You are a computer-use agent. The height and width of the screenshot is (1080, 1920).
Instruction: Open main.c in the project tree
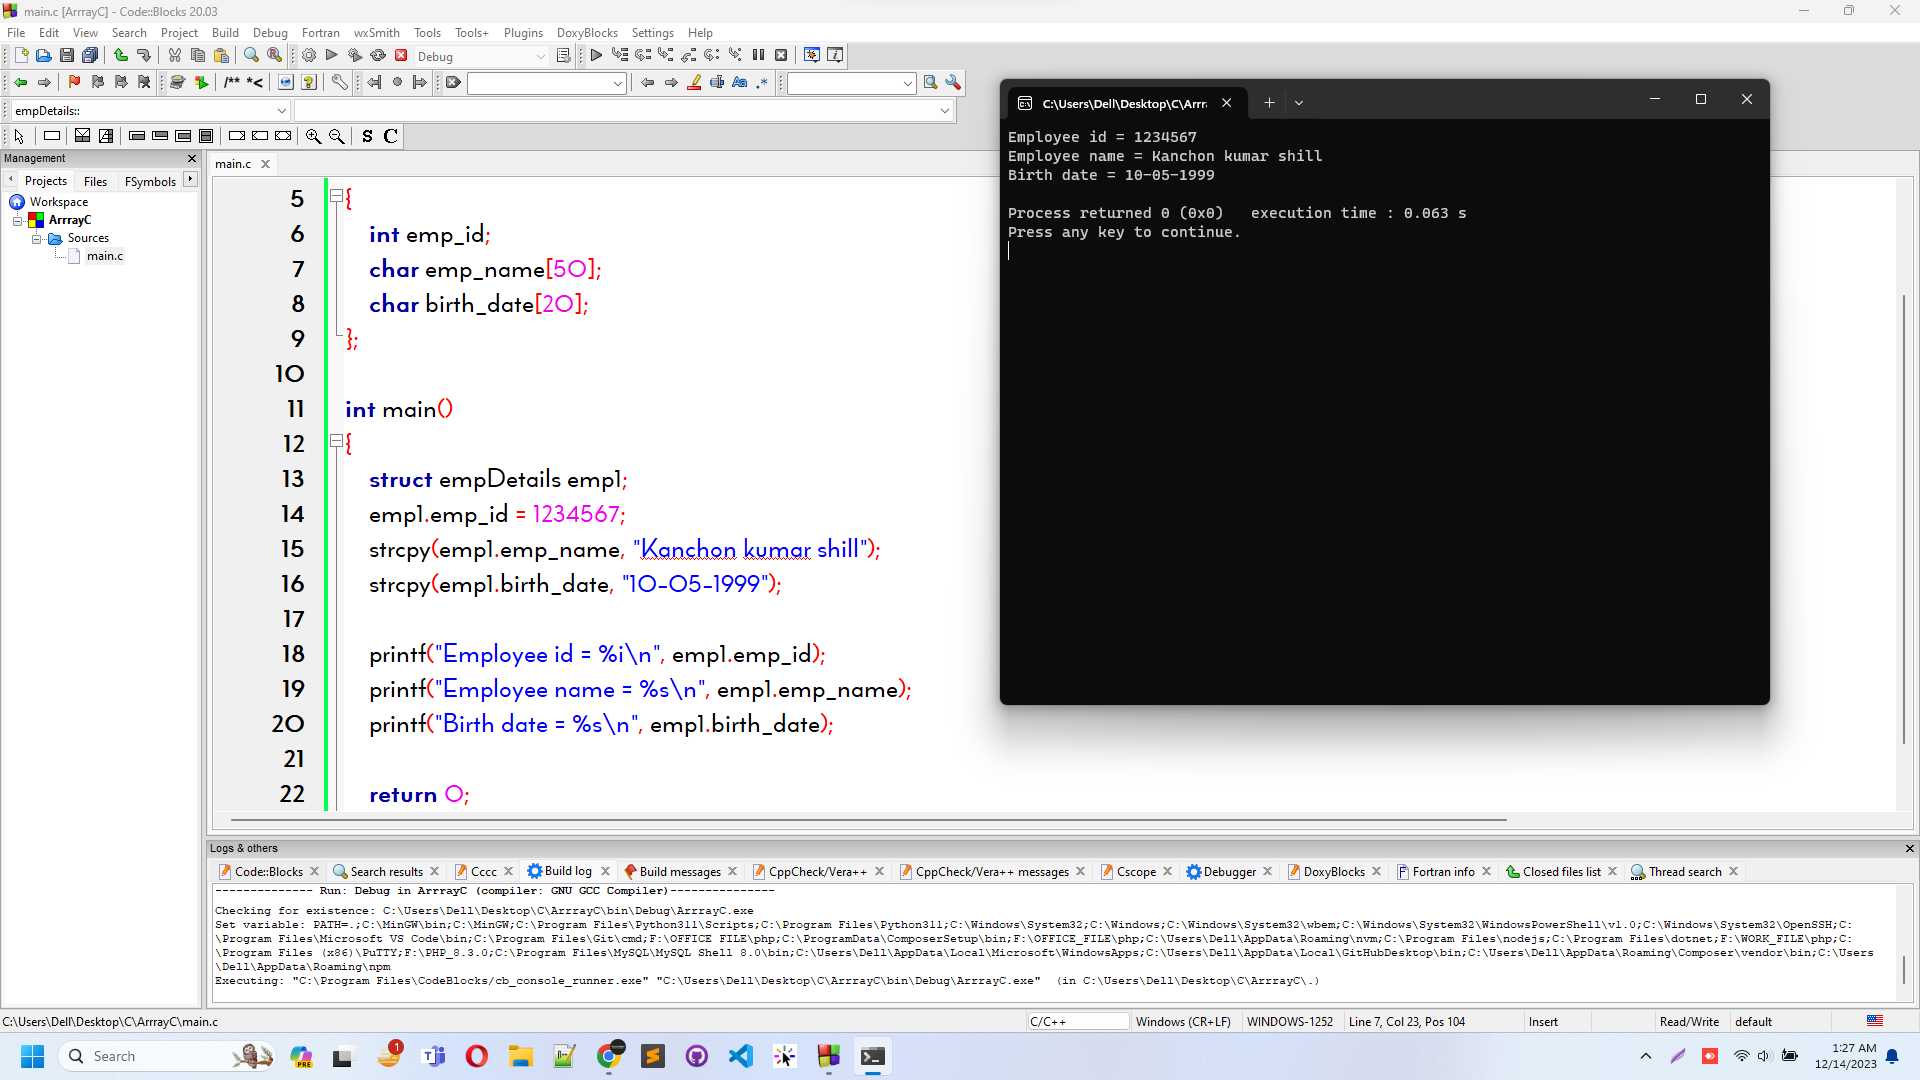[x=104, y=257]
